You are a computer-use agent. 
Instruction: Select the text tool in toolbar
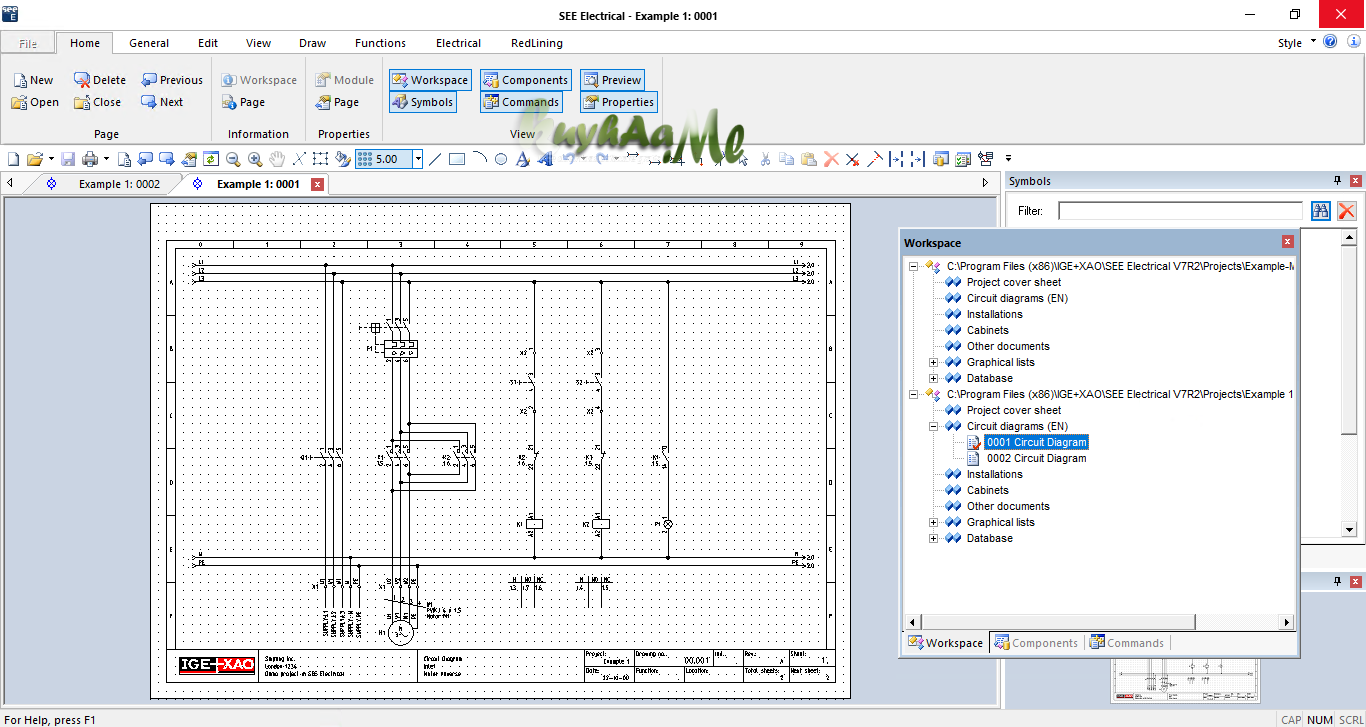522,159
